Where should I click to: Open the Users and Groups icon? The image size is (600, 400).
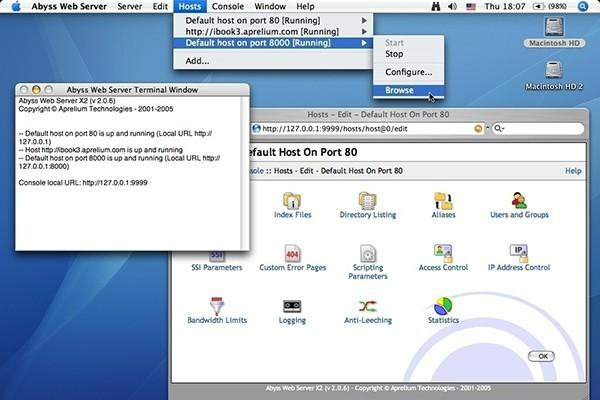(x=519, y=201)
